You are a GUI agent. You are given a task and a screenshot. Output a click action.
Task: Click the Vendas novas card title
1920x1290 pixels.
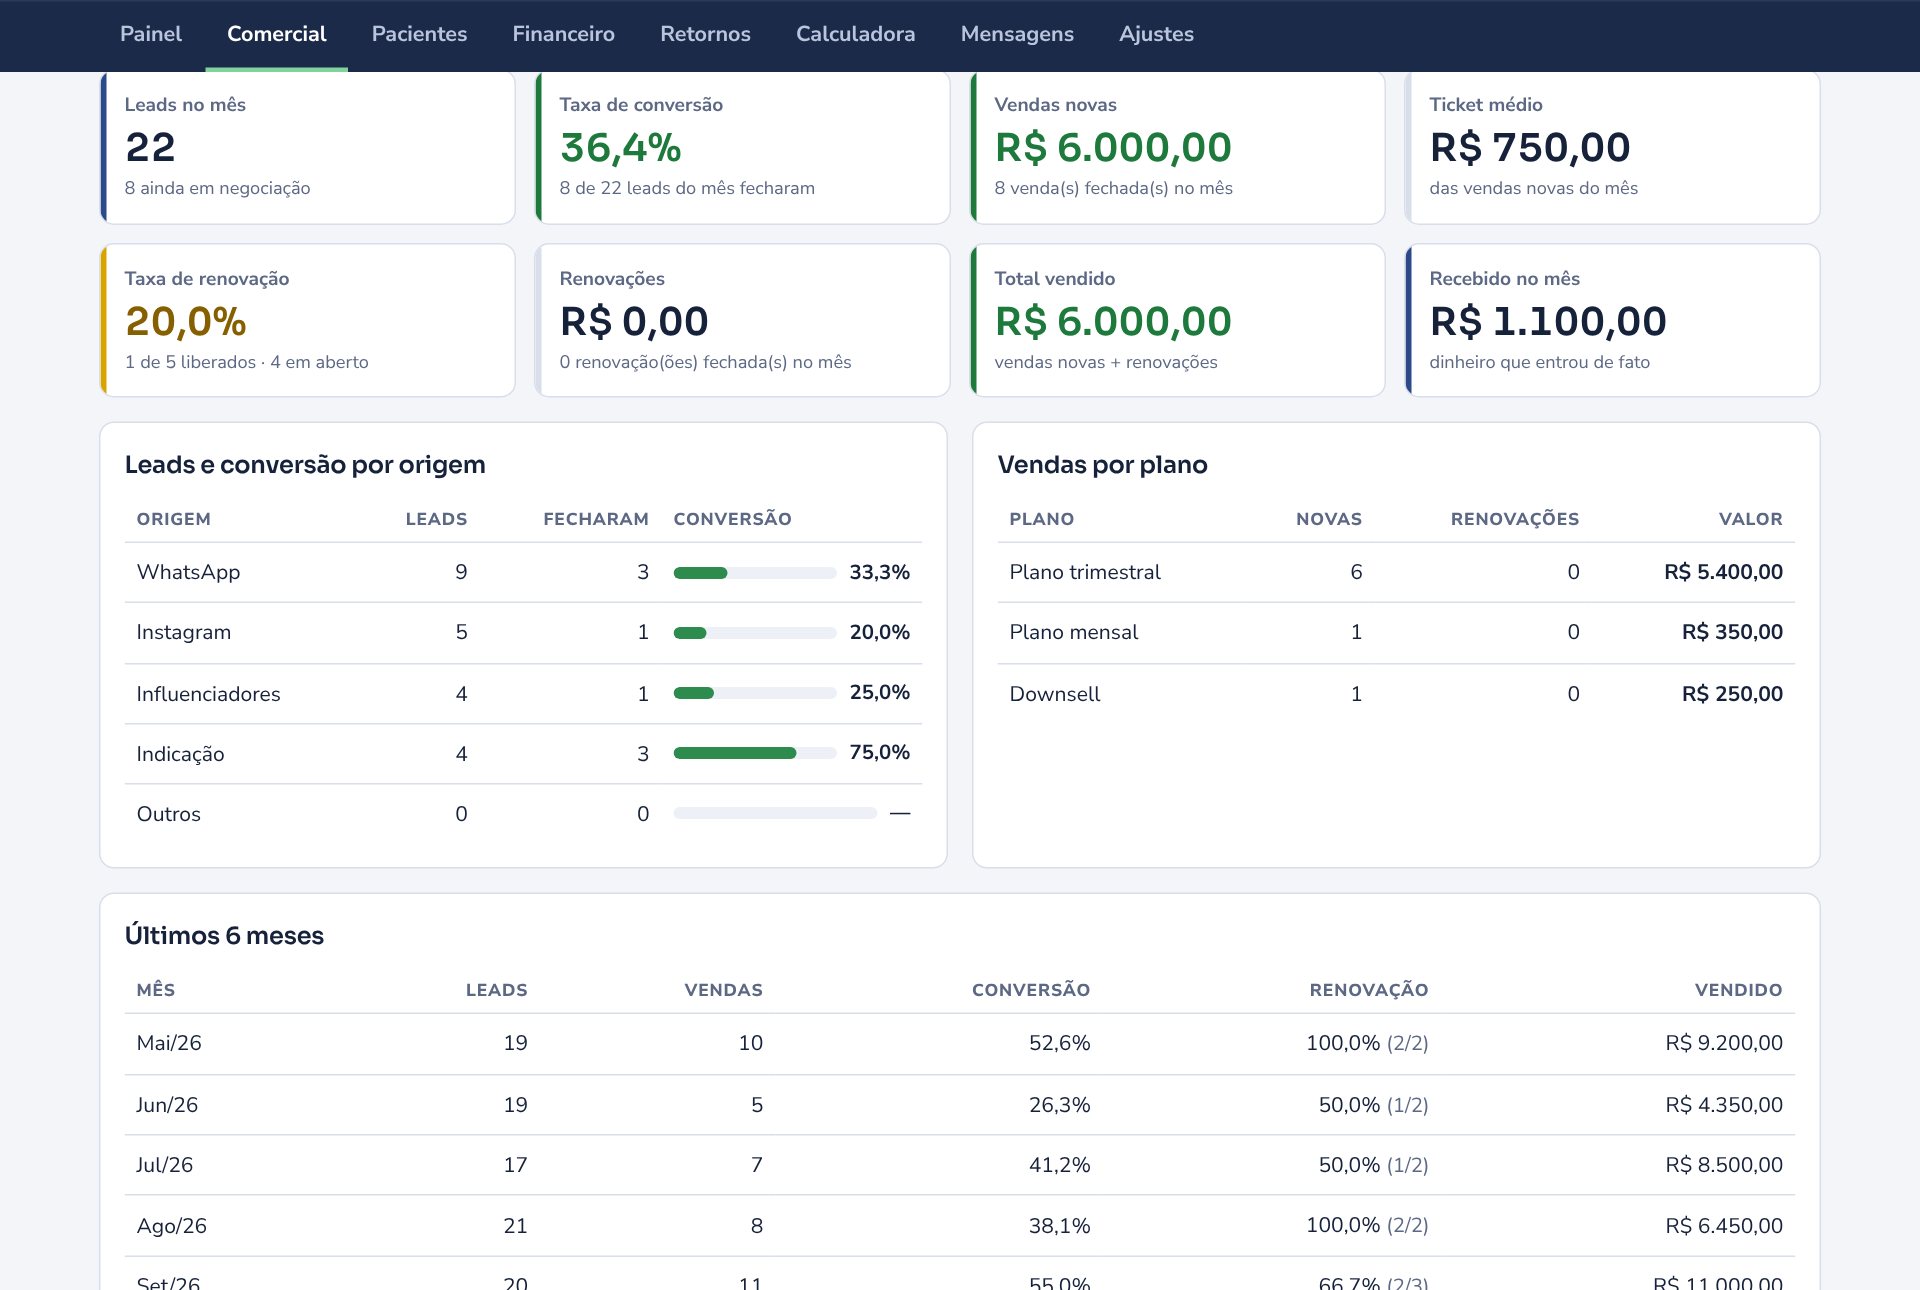[1055, 105]
